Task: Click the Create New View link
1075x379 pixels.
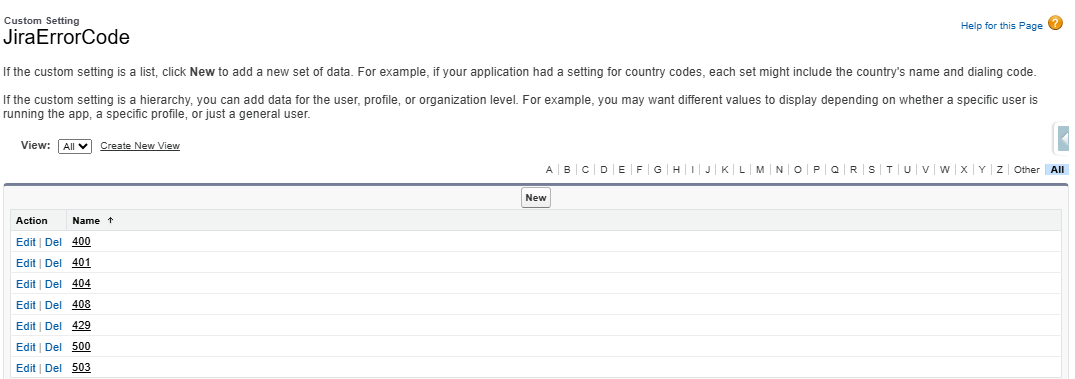Action: point(140,146)
